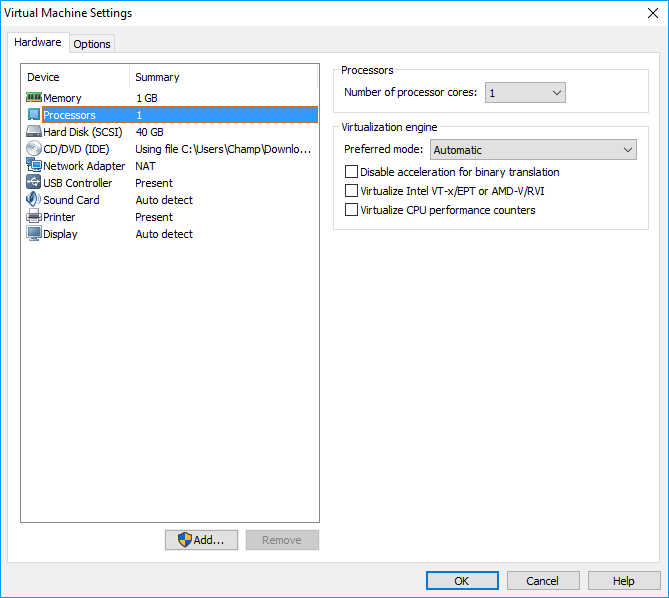Click Display's Auto detect summary

(164, 234)
